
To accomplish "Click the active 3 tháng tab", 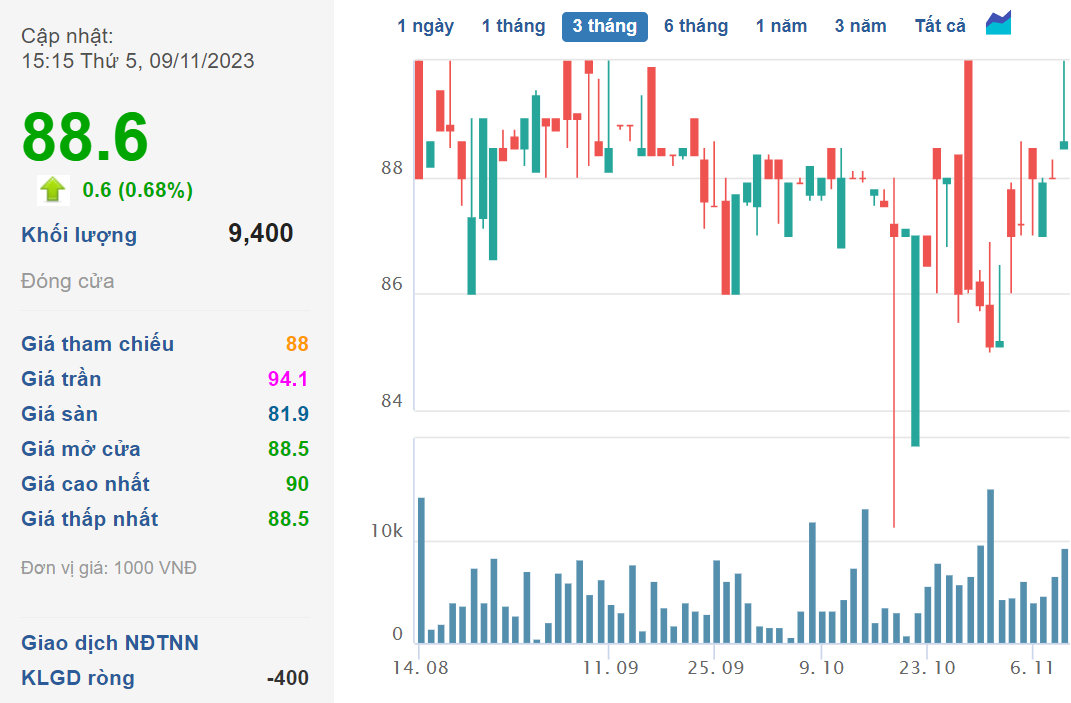I will pos(604,26).
